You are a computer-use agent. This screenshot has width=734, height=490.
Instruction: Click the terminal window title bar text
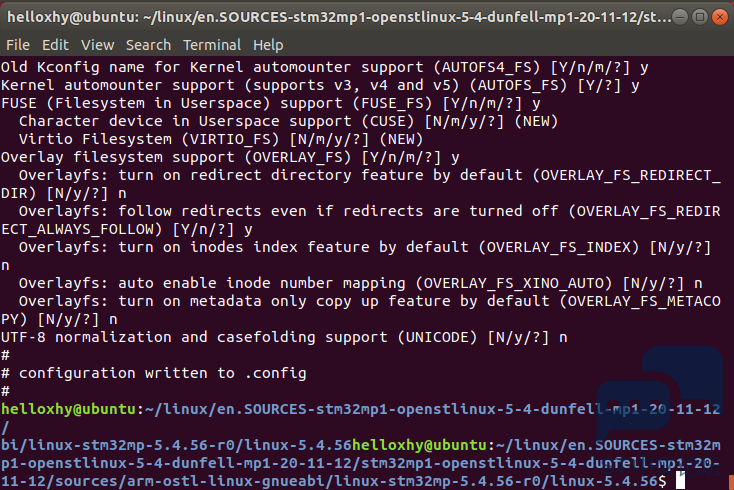(x=339, y=17)
